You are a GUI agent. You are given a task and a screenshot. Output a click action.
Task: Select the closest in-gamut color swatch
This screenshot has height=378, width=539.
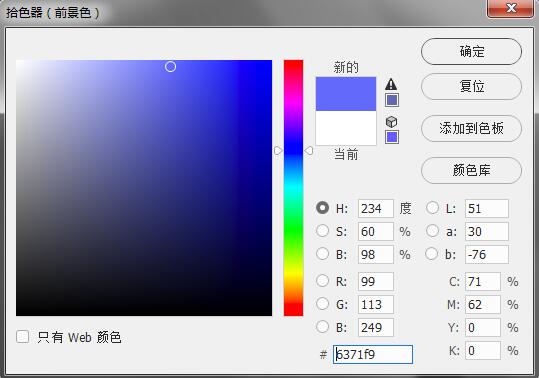(x=392, y=100)
